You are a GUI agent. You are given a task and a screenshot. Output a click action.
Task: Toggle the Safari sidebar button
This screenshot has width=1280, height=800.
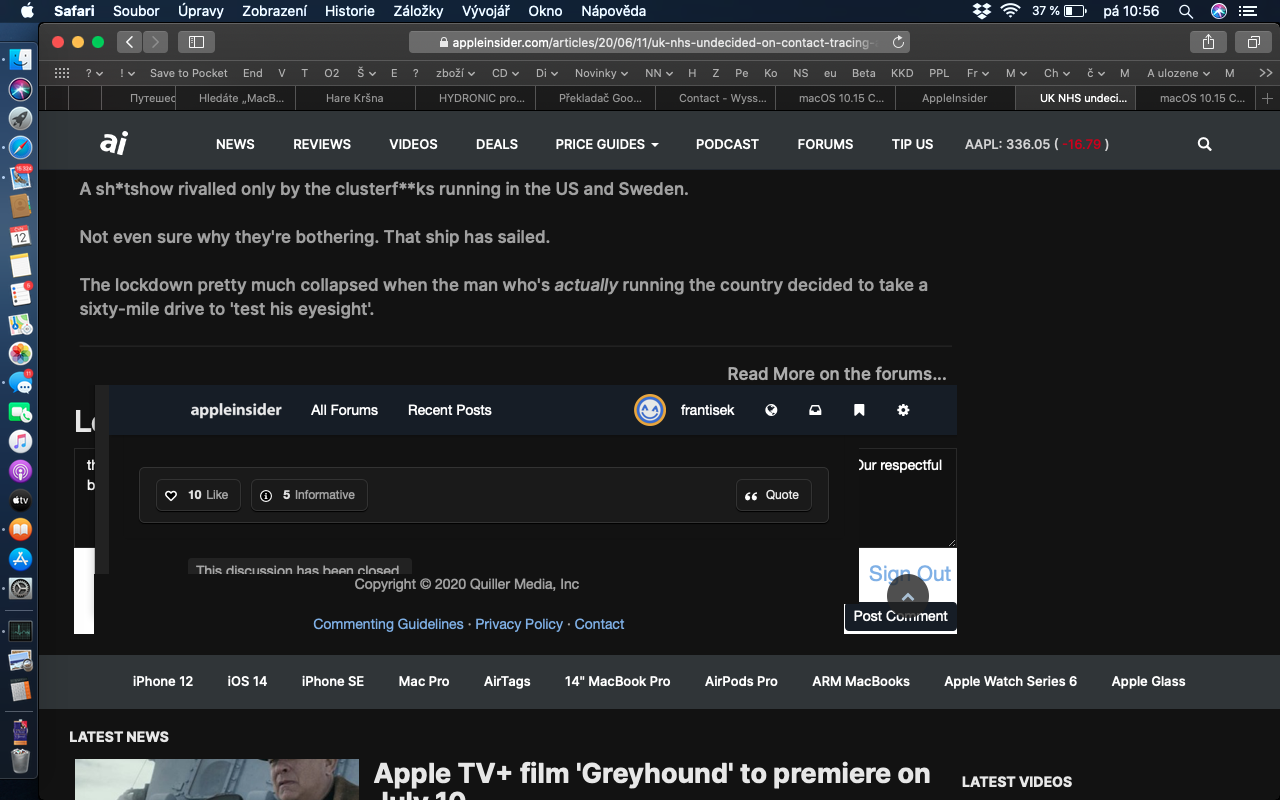[x=196, y=42]
